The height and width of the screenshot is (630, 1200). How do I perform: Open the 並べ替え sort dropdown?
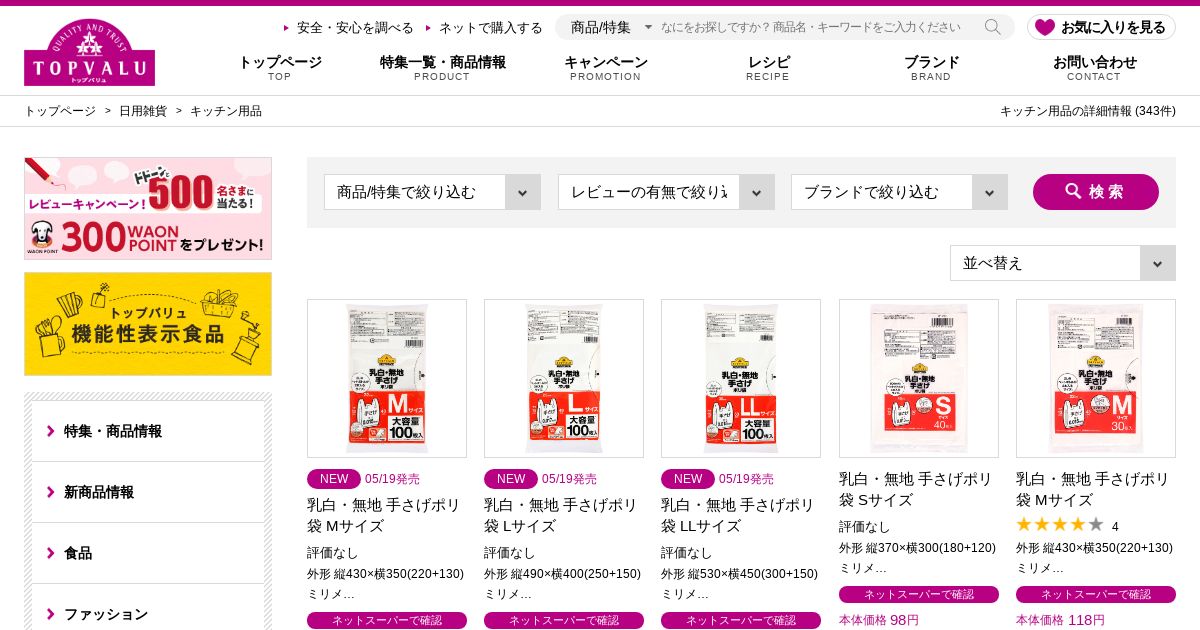(1063, 263)
